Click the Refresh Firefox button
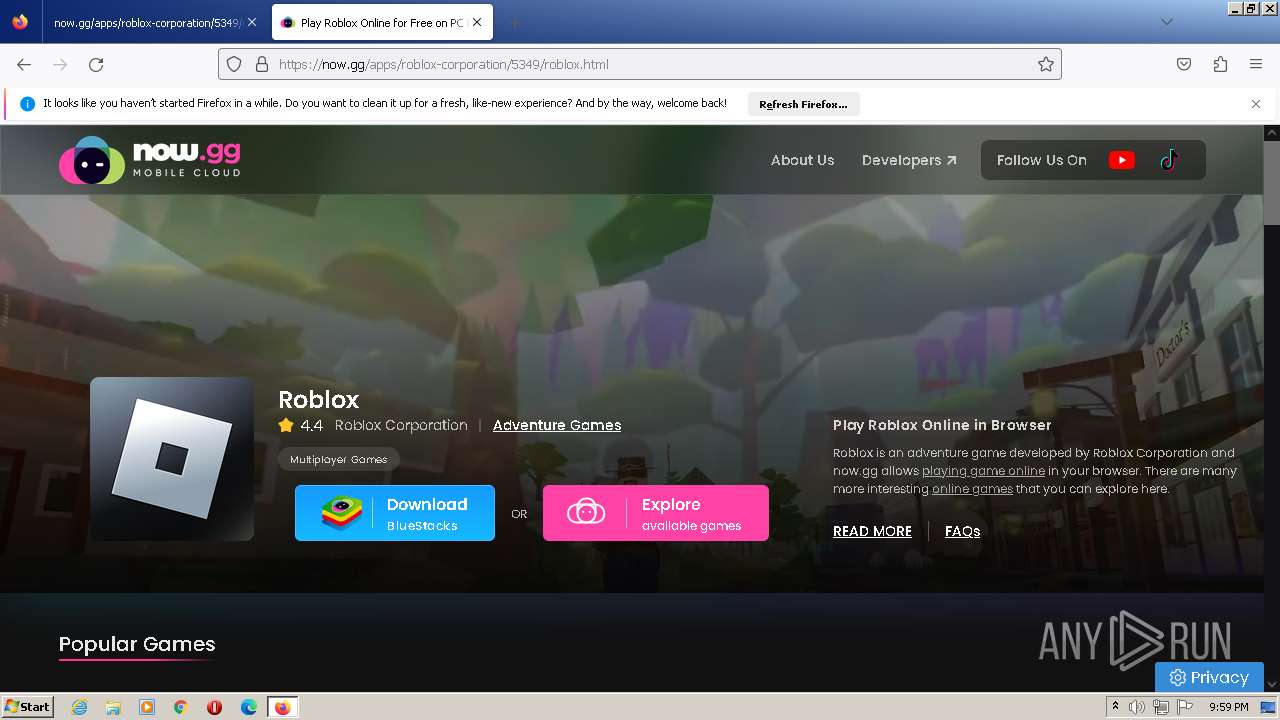 [x=803, y=104]
